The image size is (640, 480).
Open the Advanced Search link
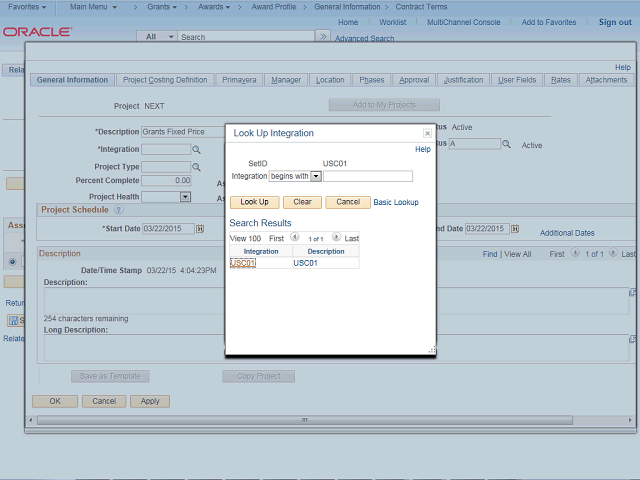364,38
